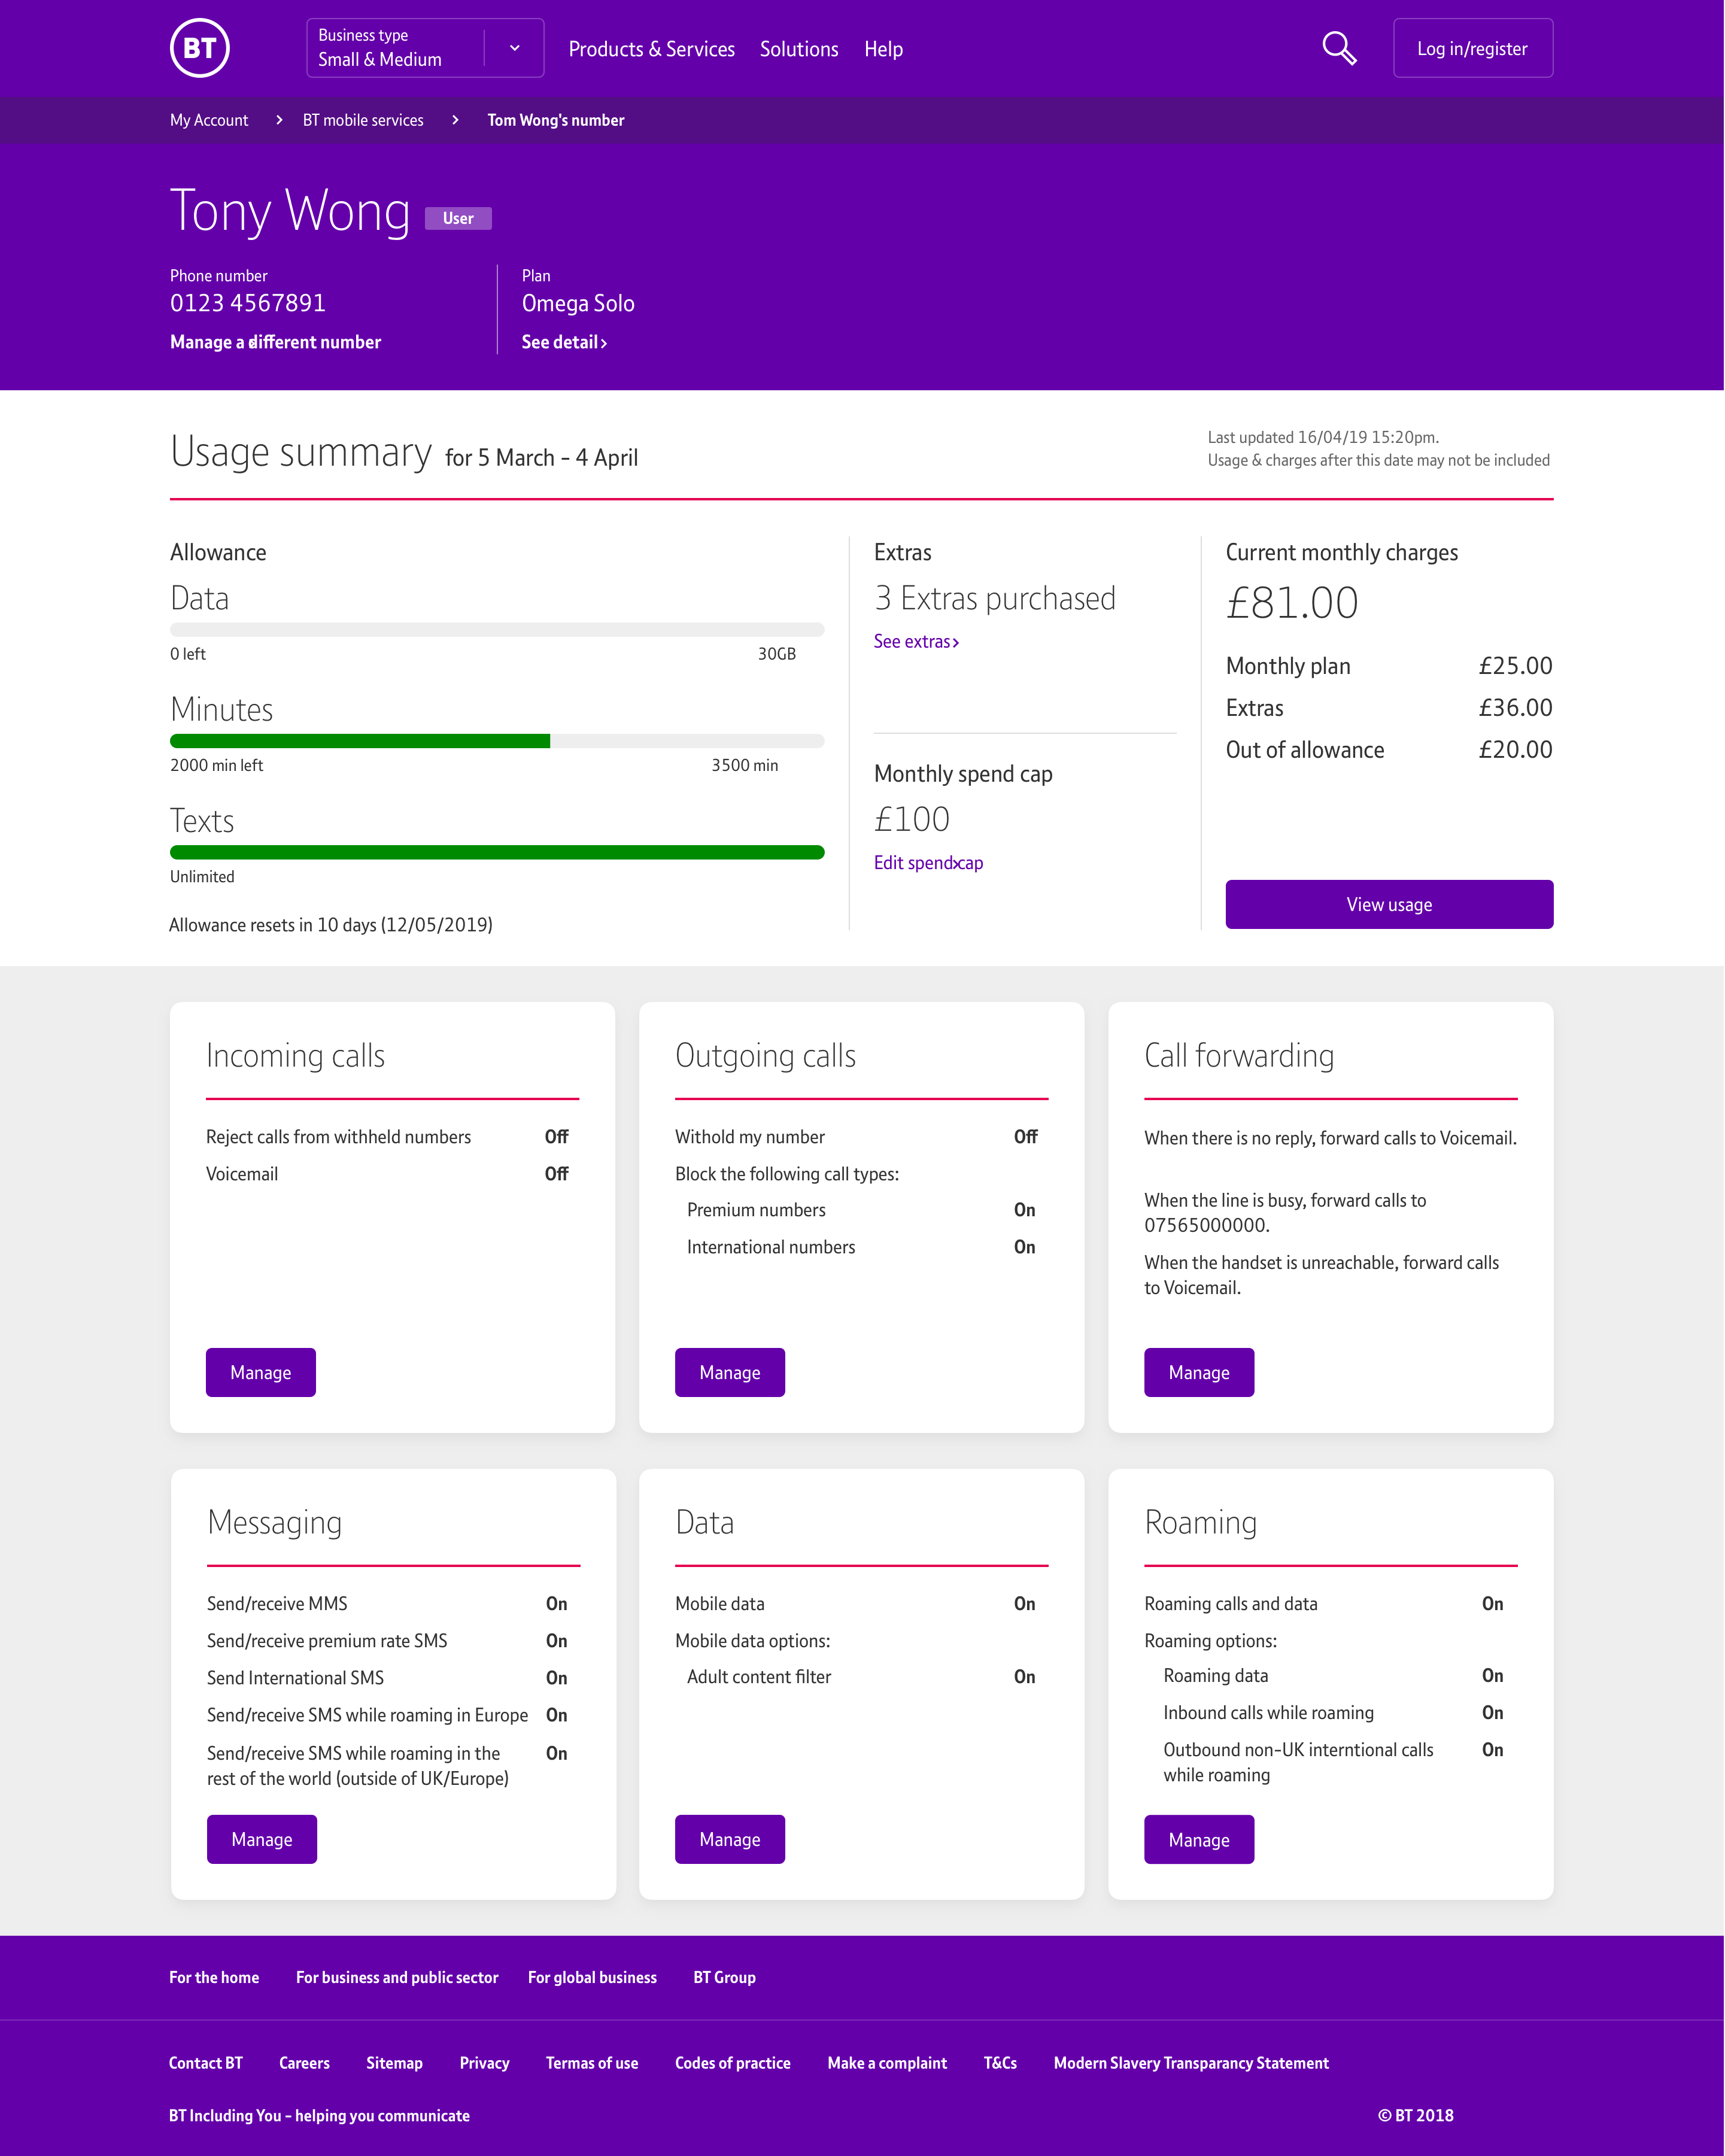Click the View usage button

1389,905
